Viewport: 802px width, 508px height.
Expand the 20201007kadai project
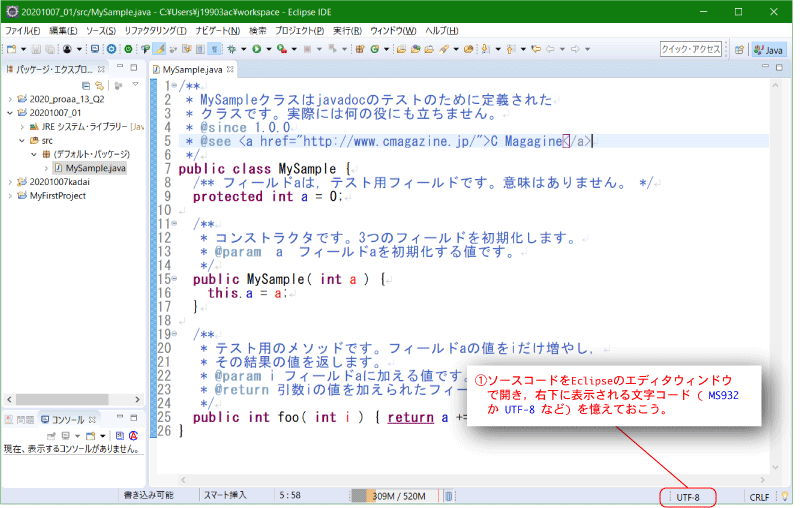pos(10,182)
